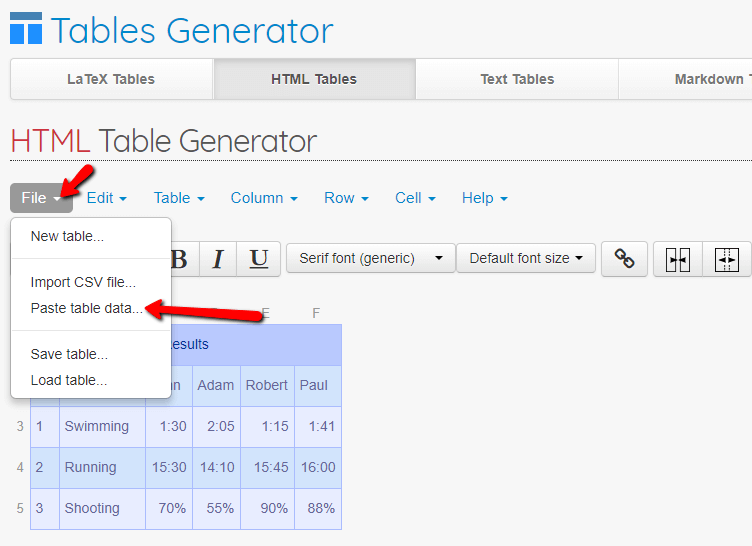This screenshot has height=546, width=752.
Task: Click the row 4 number header
Action: [x=20, y=467]
